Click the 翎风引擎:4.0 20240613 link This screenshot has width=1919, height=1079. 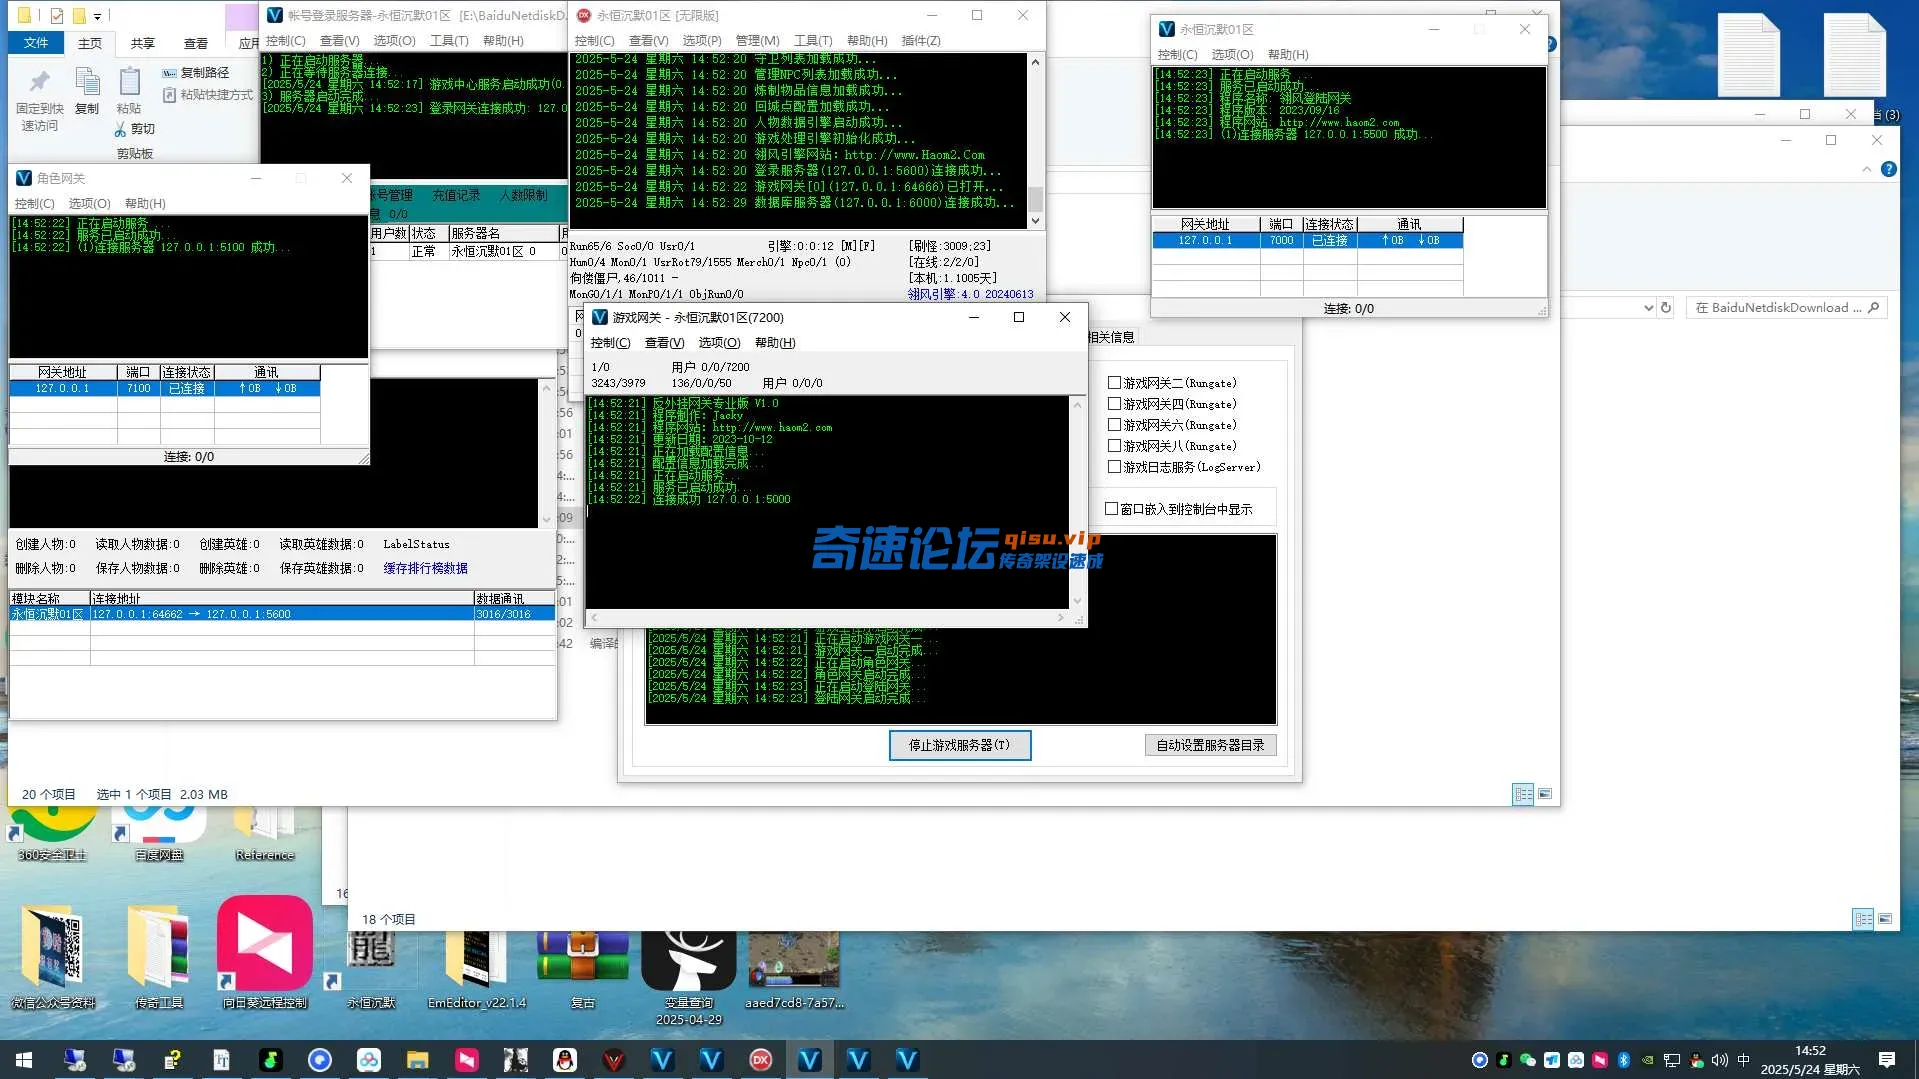(970, 294)
